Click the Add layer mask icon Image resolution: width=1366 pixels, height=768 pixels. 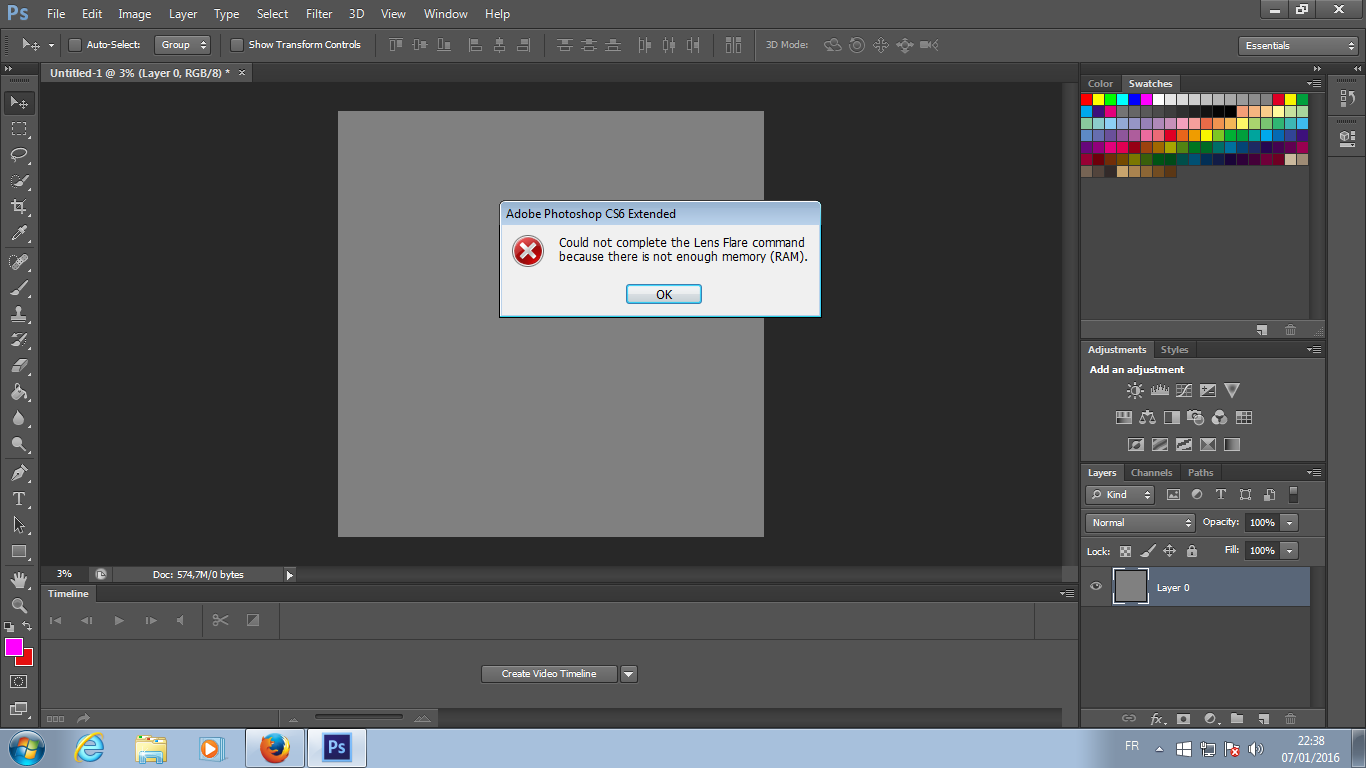click(x=1183, y=719)
